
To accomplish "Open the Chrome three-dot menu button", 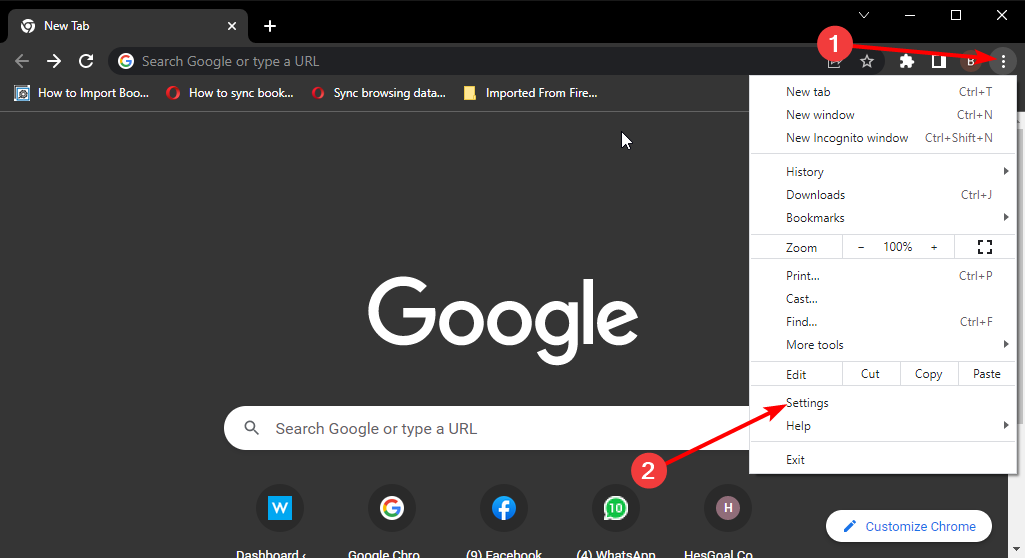I will (1003, 61).
